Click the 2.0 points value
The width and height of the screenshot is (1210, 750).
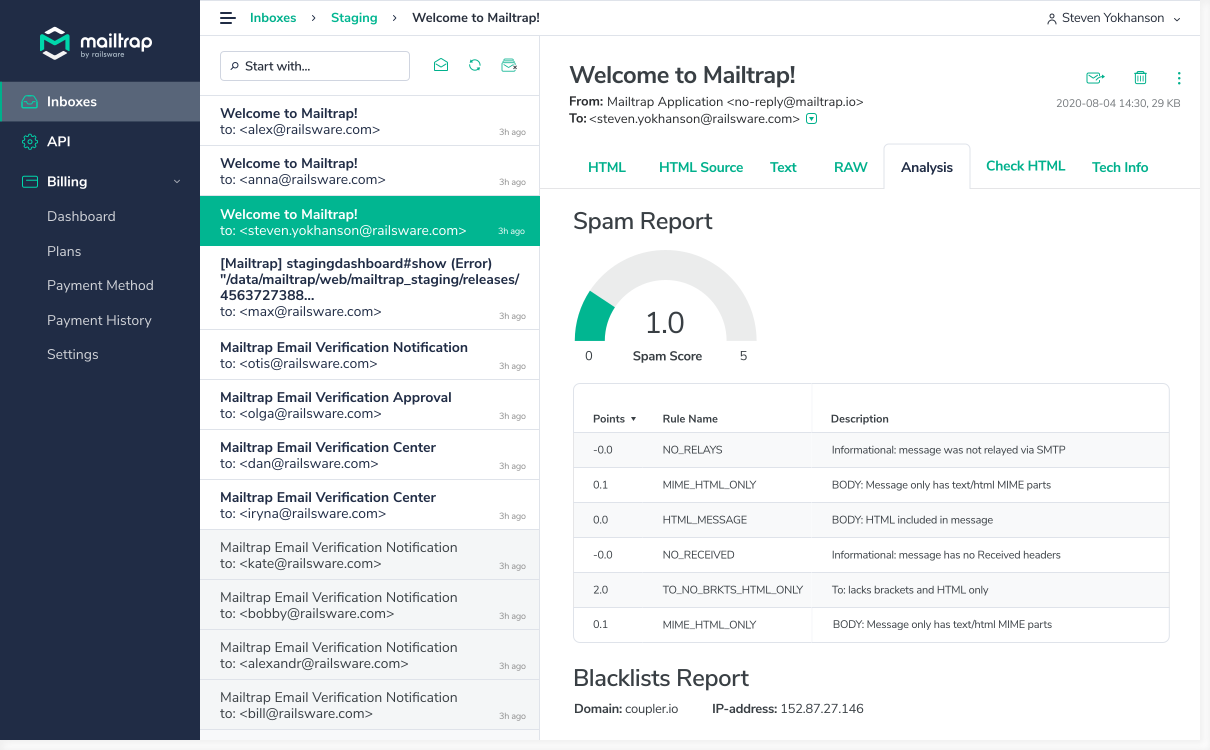pyautogui.click(x=601, y=590)
